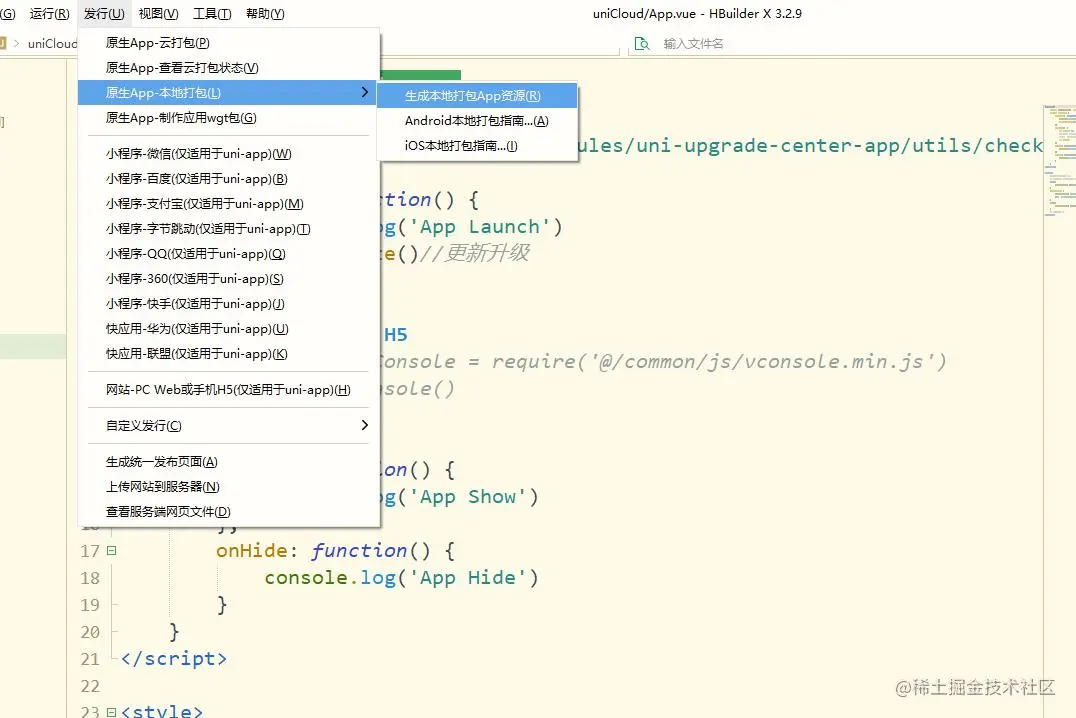
Task: Select 小程序-百度(仅适用于uni-app)(B)
Action: 229,178
